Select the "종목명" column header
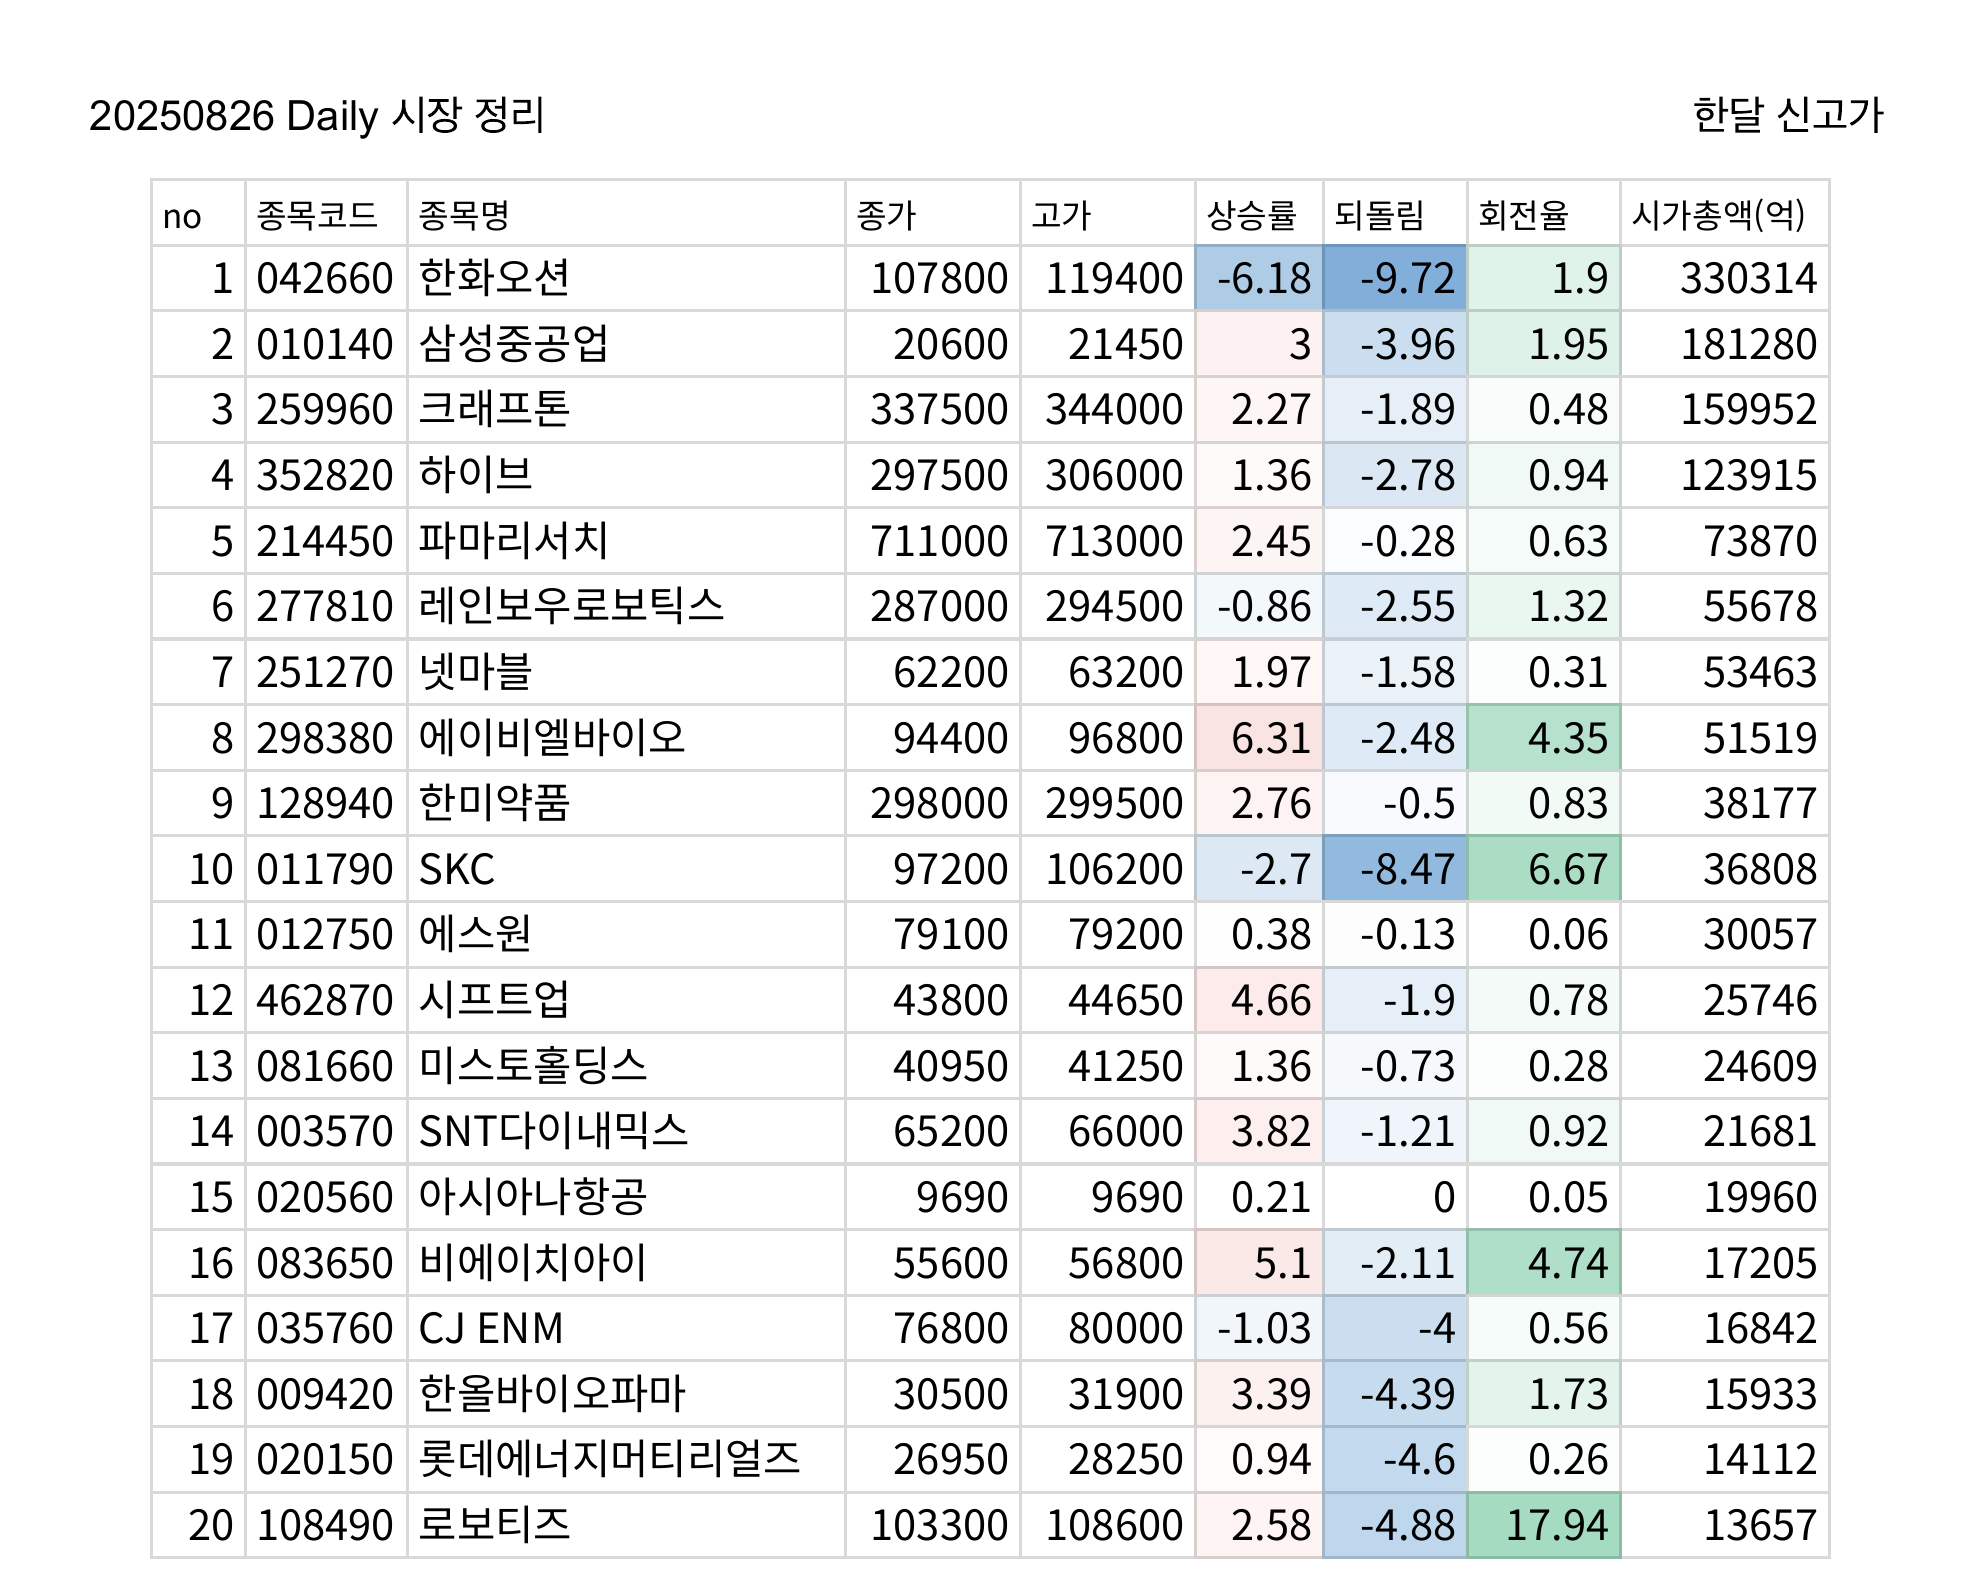 [464, 215]
